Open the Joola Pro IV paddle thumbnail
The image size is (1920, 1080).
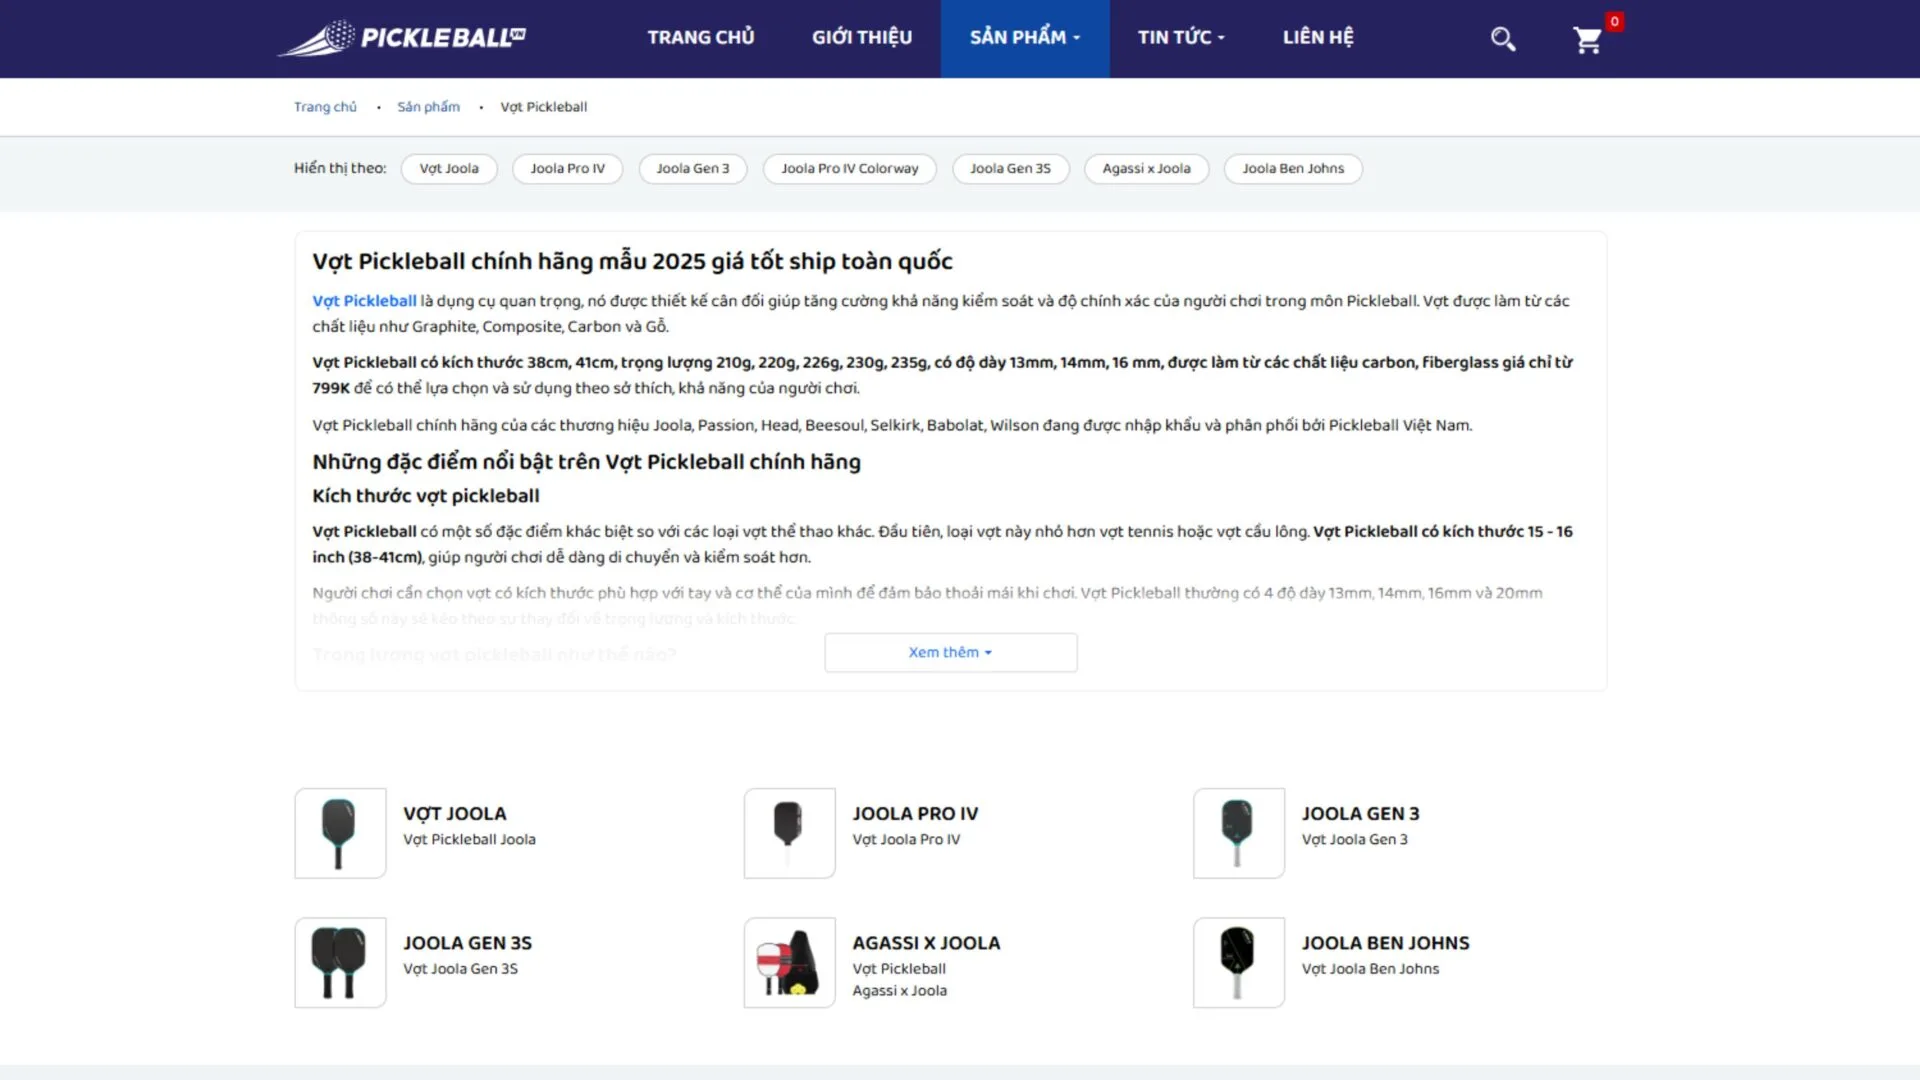pyautogui.click(x=789, y=833)
